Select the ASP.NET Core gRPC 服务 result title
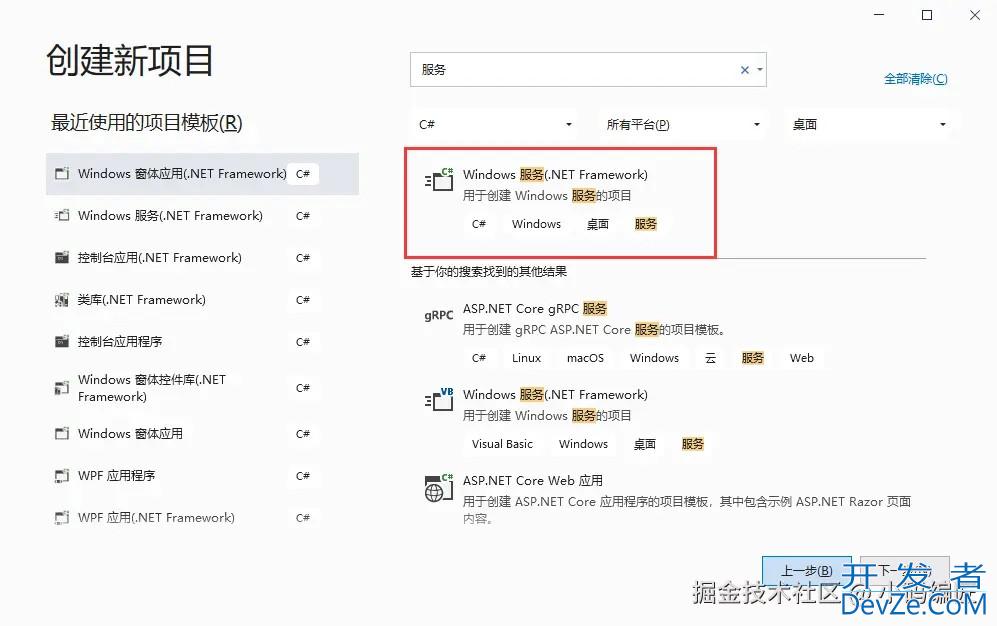This screenshot has height=626, width=997. point(535,308)
